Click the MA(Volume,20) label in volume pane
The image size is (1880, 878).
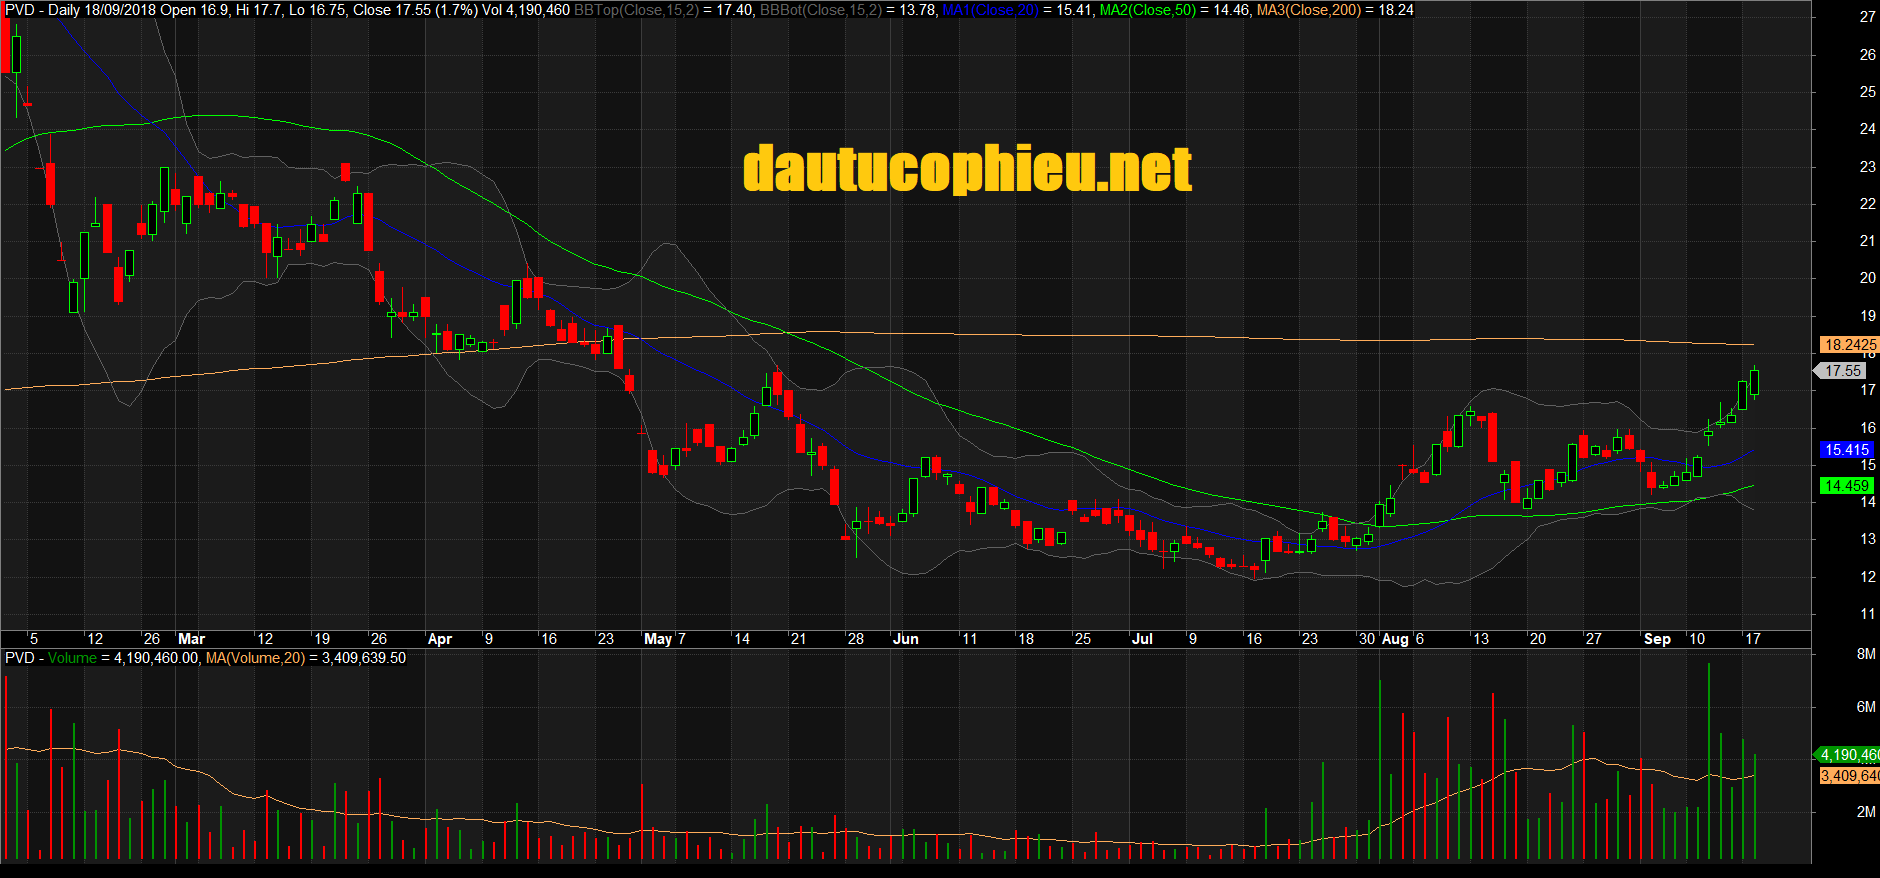(254, 658)
